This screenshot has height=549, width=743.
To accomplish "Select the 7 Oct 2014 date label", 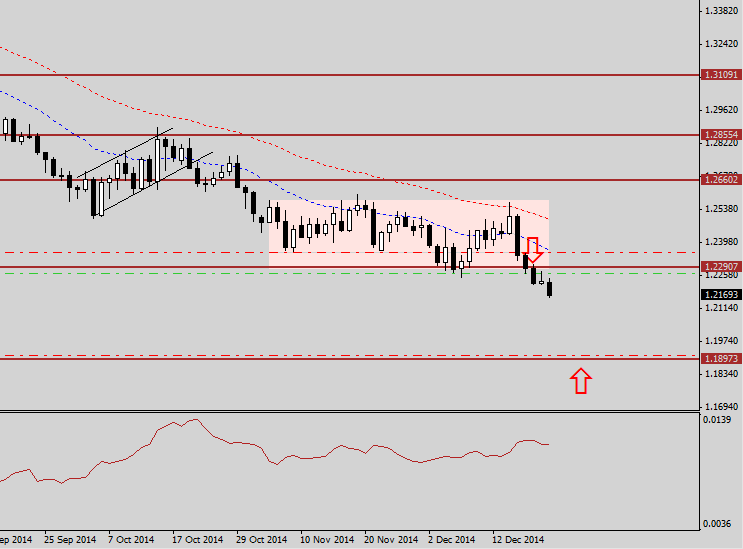I will (x=130, y=537).
